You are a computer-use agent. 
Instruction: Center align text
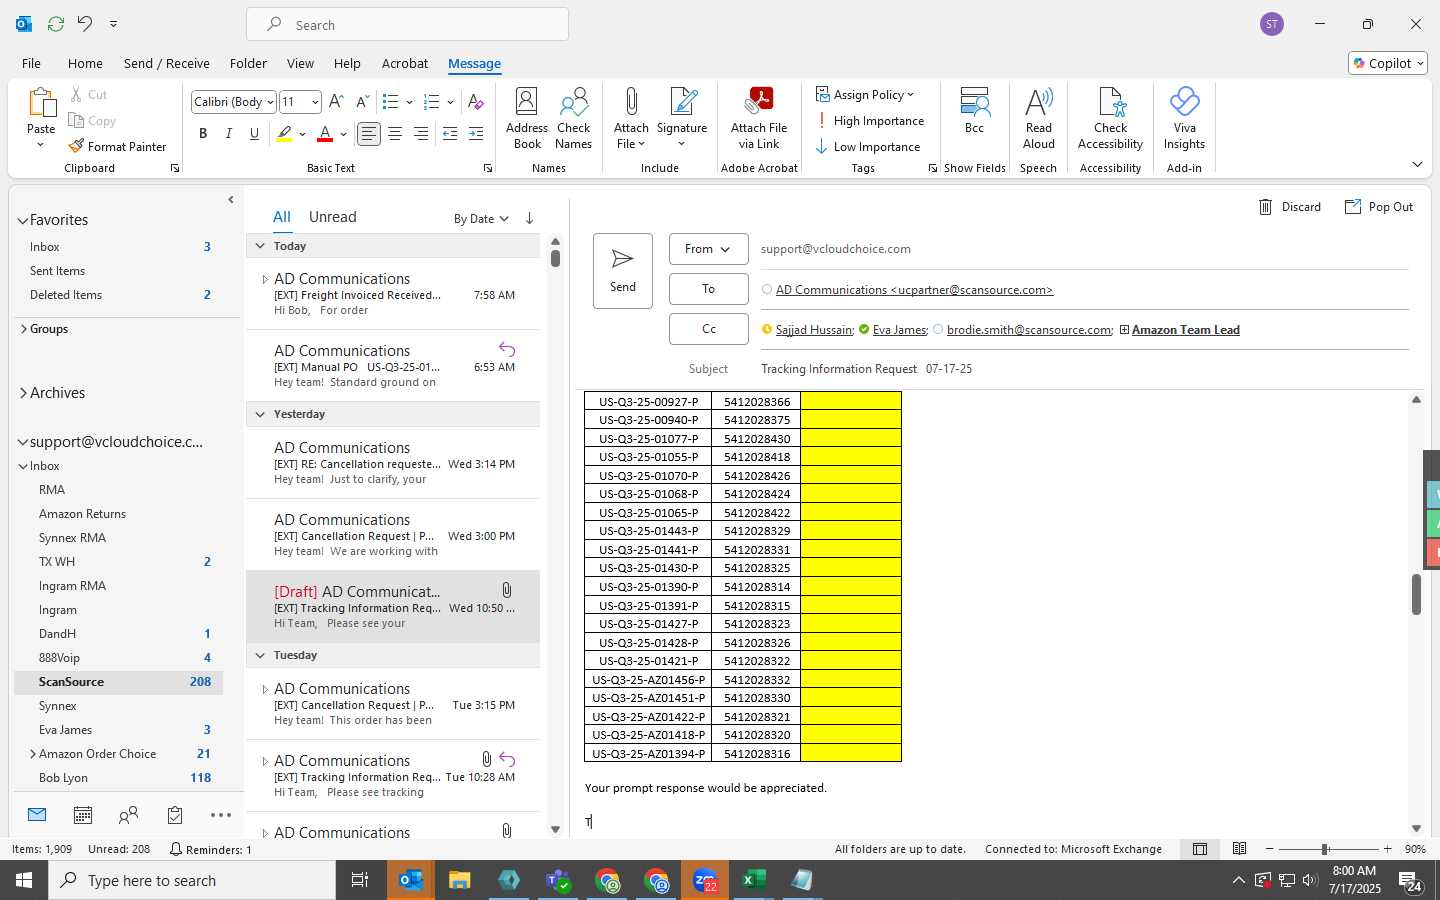click(x=395, y=133)
